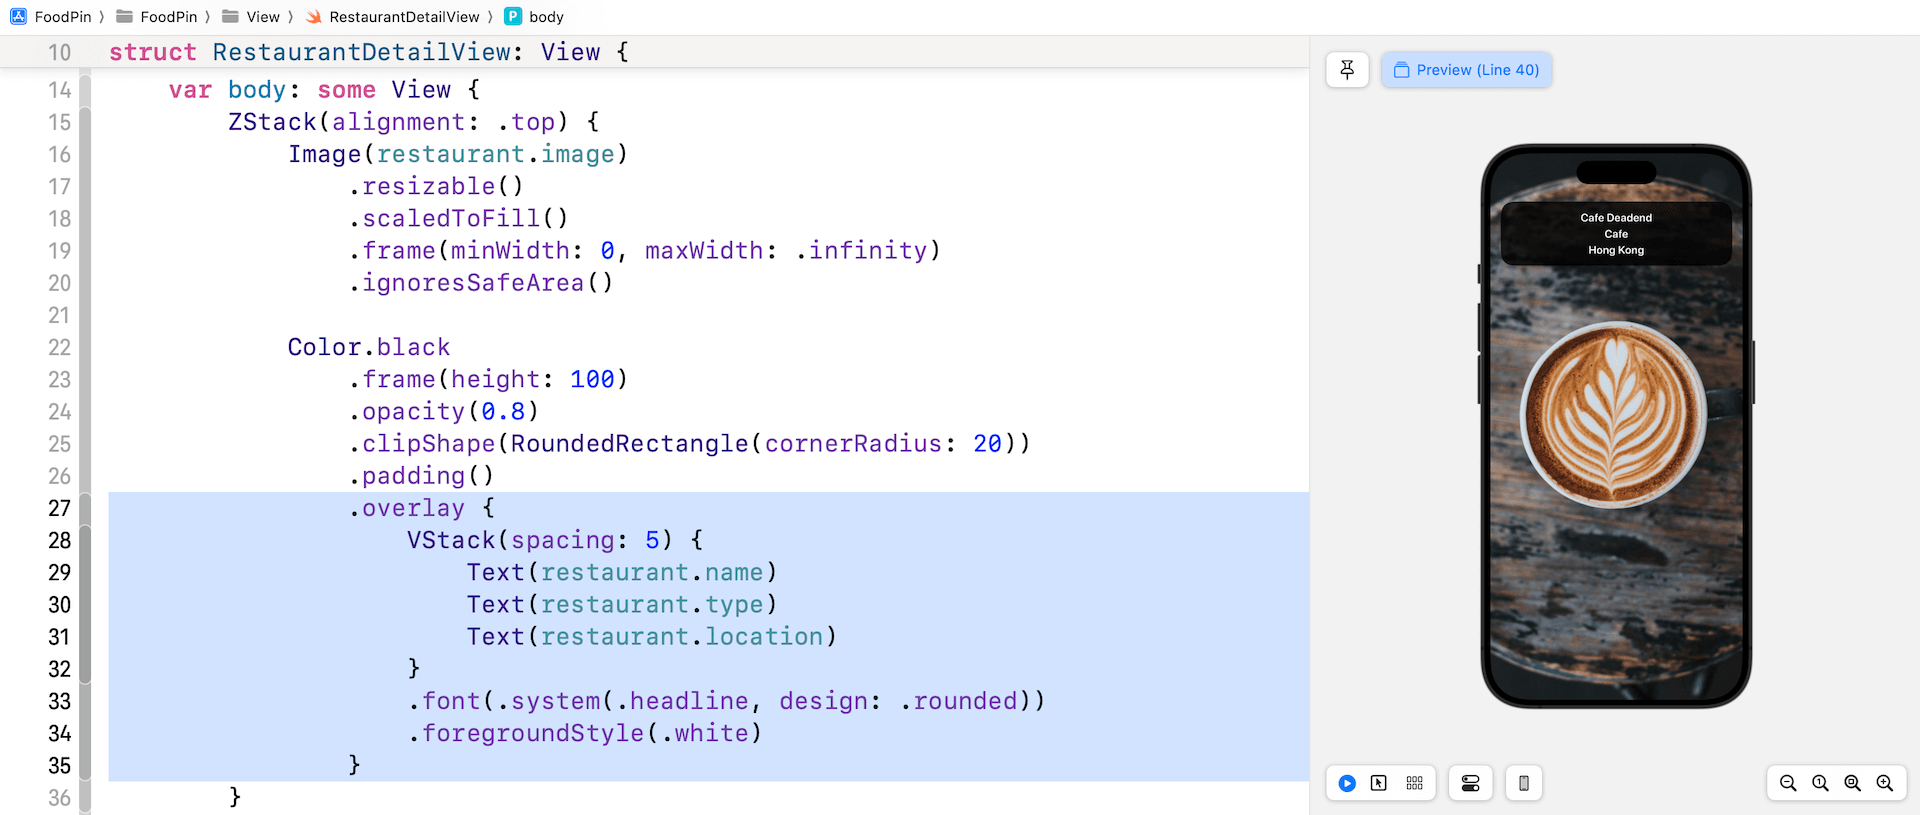Start Live preview with the play button

(1347, 783)
